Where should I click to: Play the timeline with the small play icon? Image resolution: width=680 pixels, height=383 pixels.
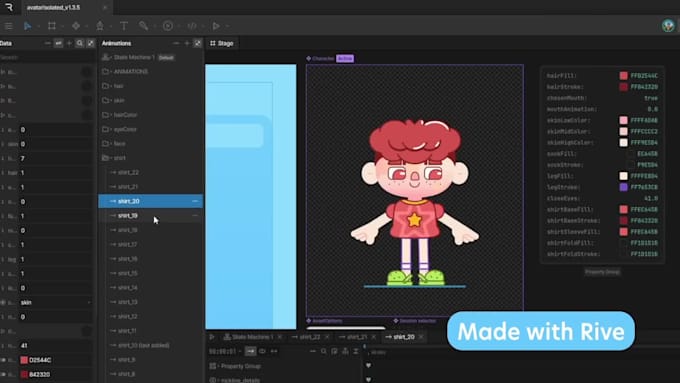click(212, 337)
